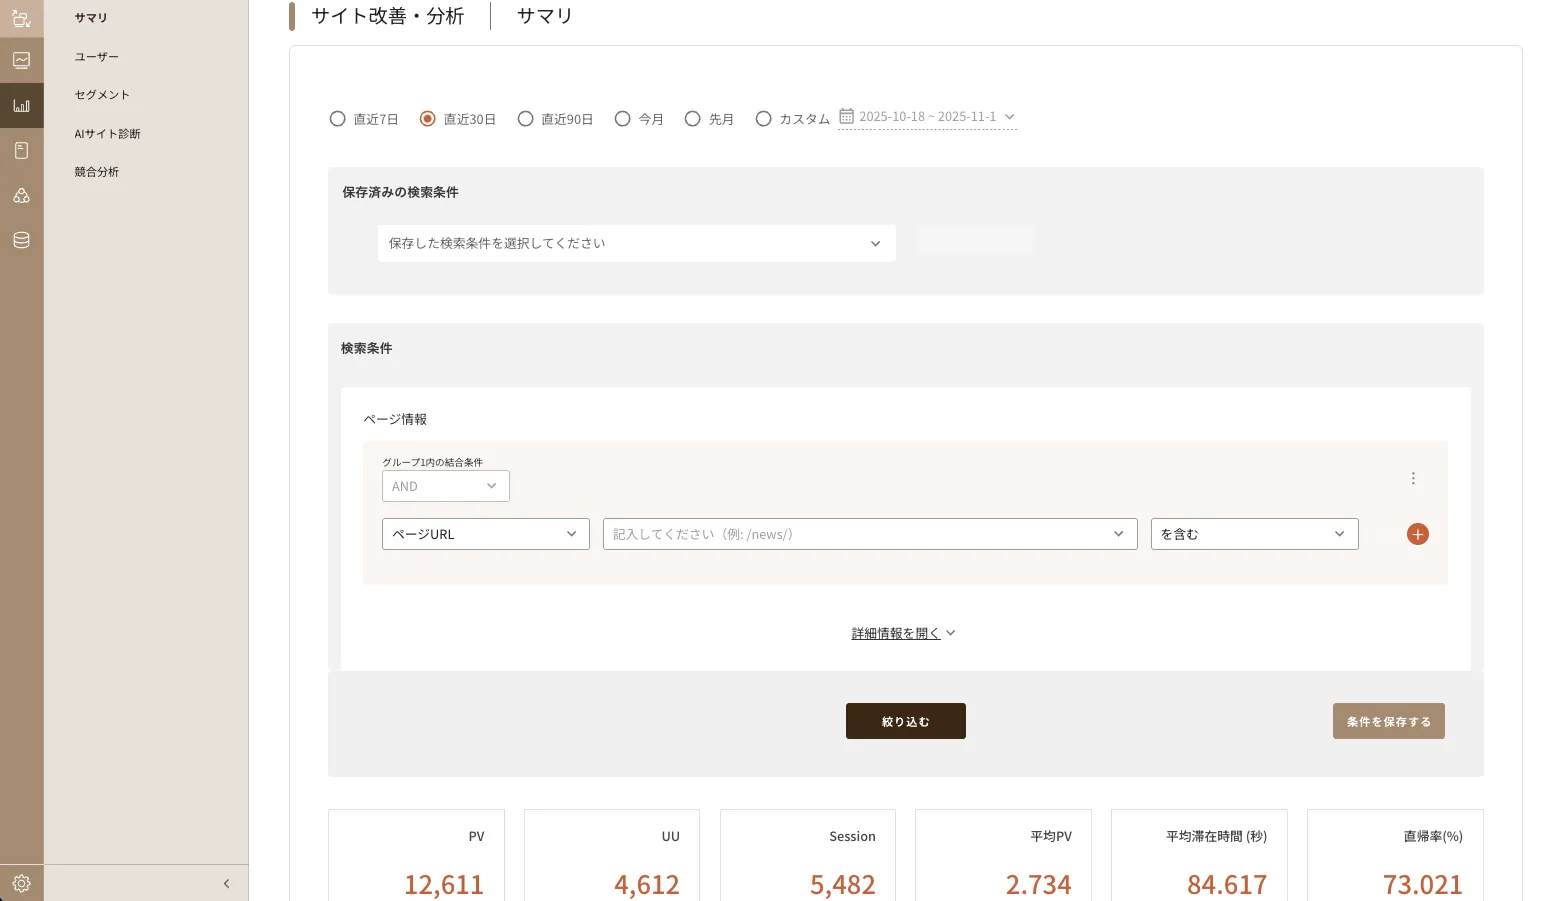1554x901 pixels.
Task: Expand the AND join-condition dropdown
Action: point(445,486)
